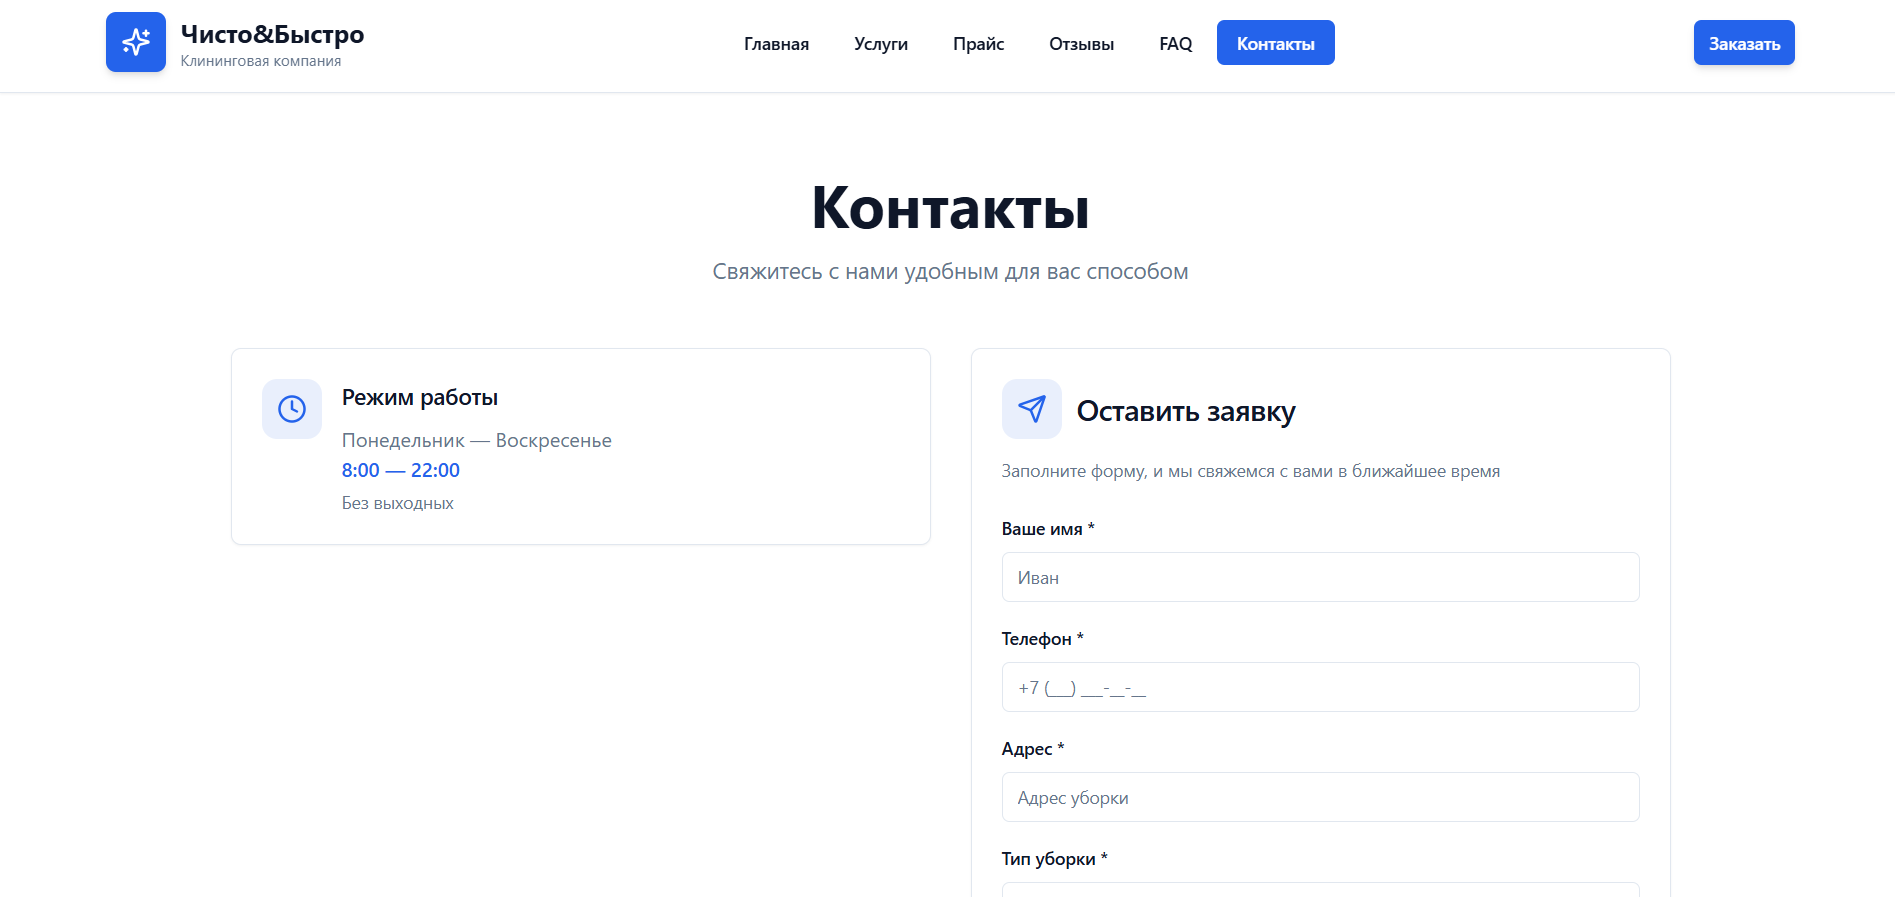The image size is (1895, 897).
Task: Open the Главная page from navigation
Action: tap(776, 44)
